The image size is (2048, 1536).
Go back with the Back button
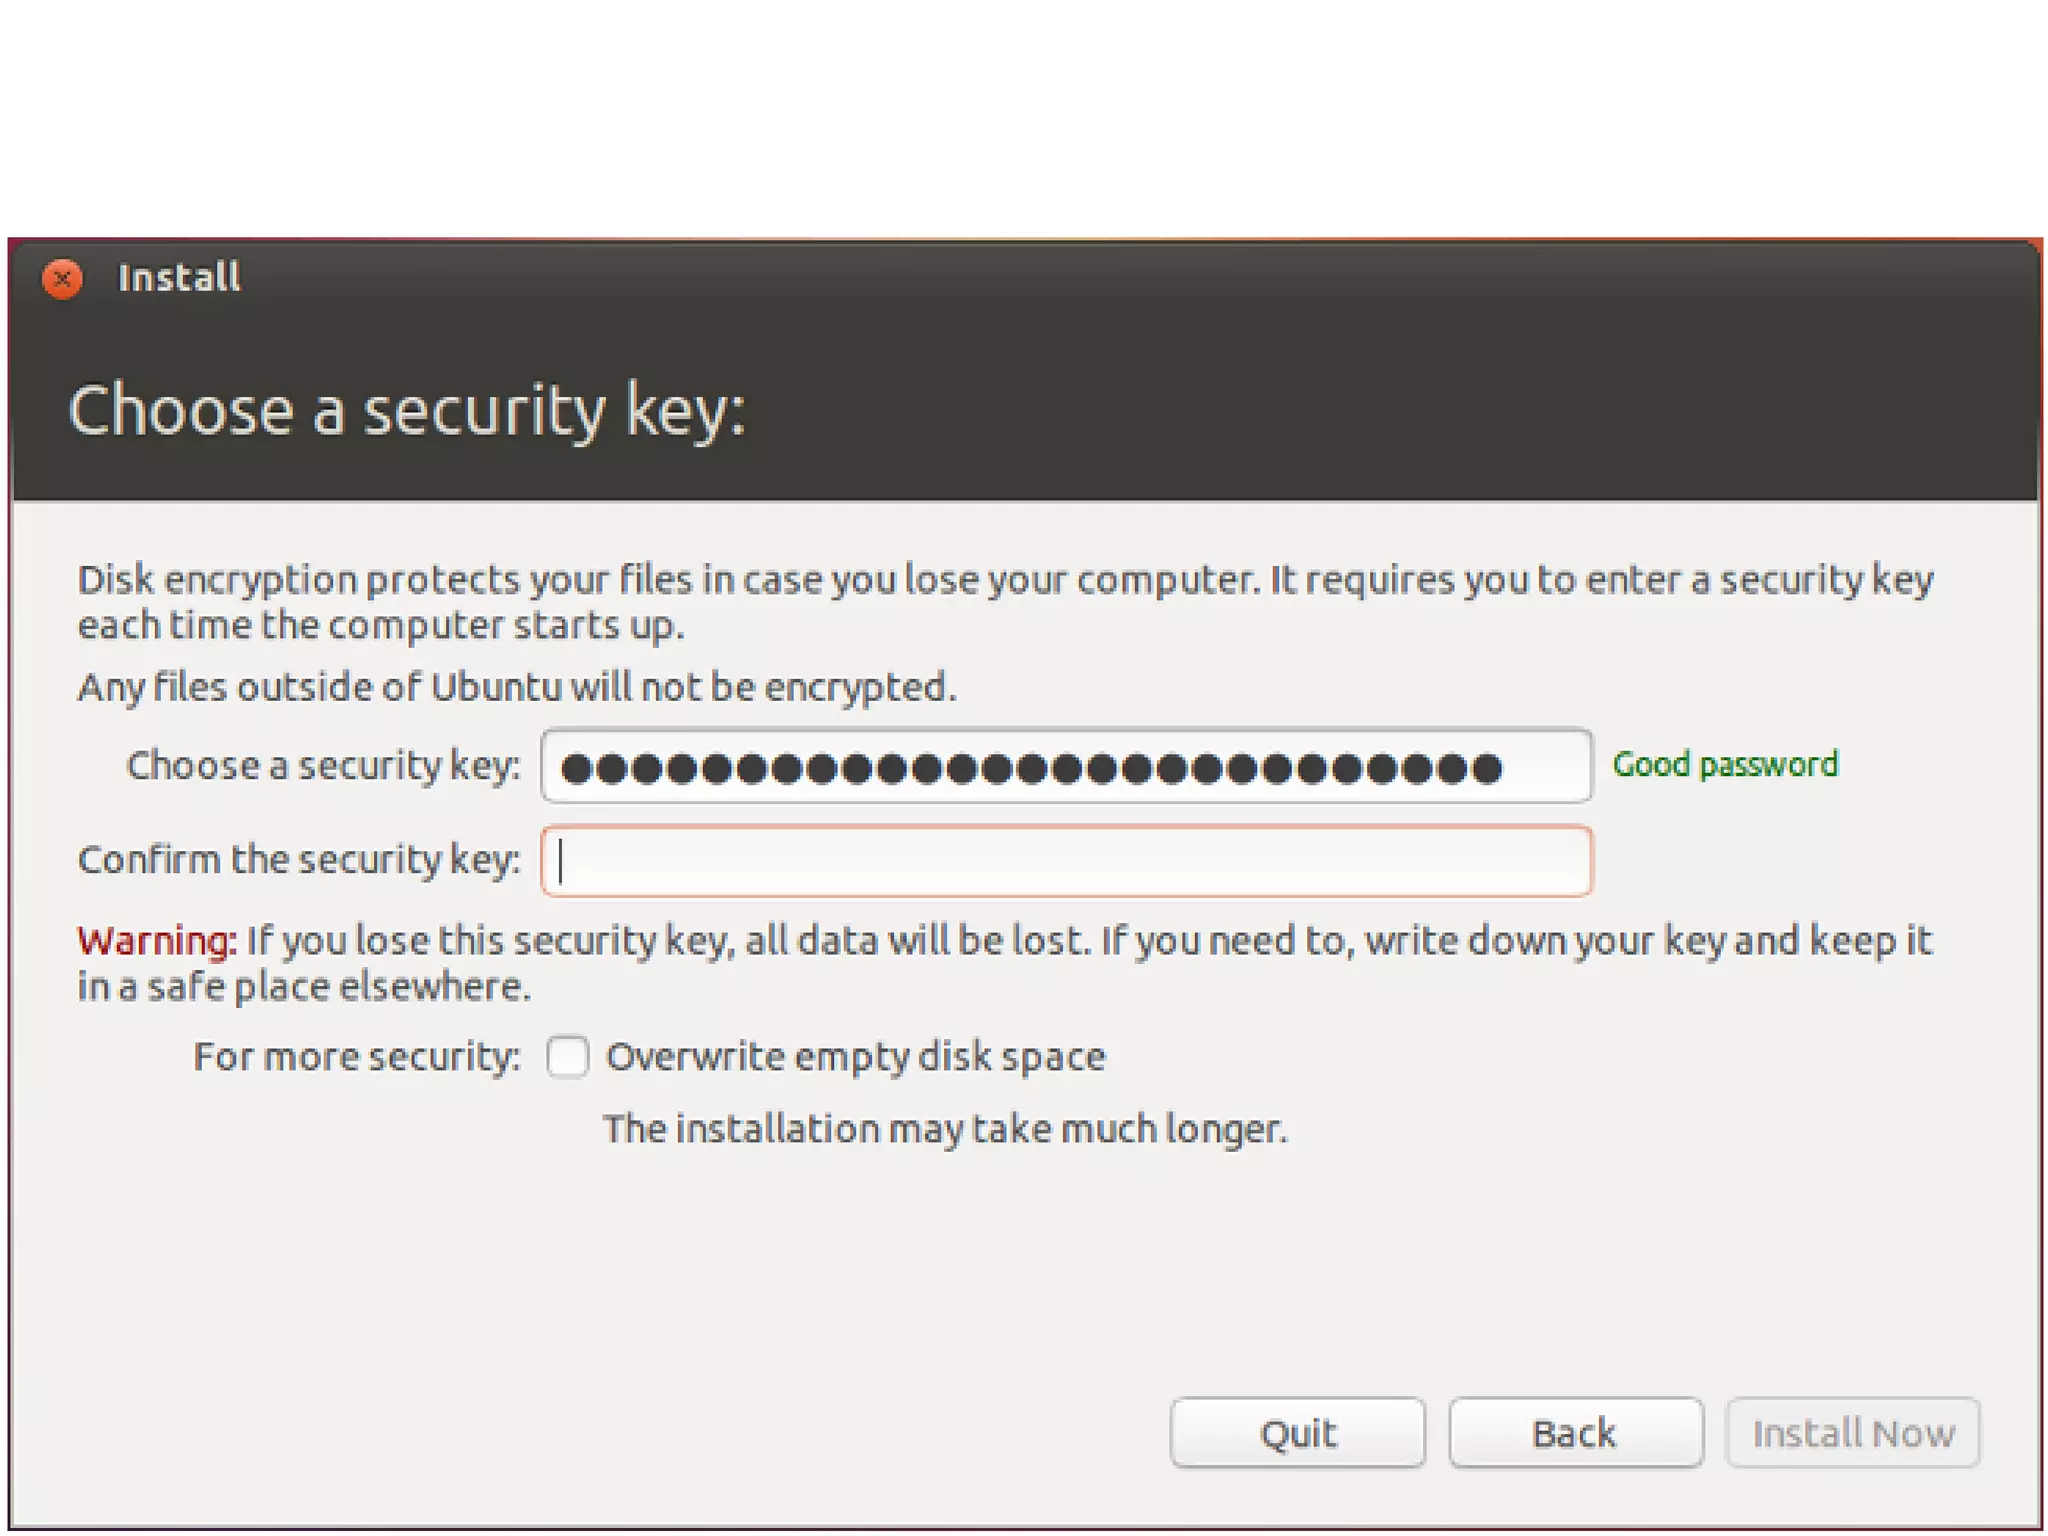1574,1433
